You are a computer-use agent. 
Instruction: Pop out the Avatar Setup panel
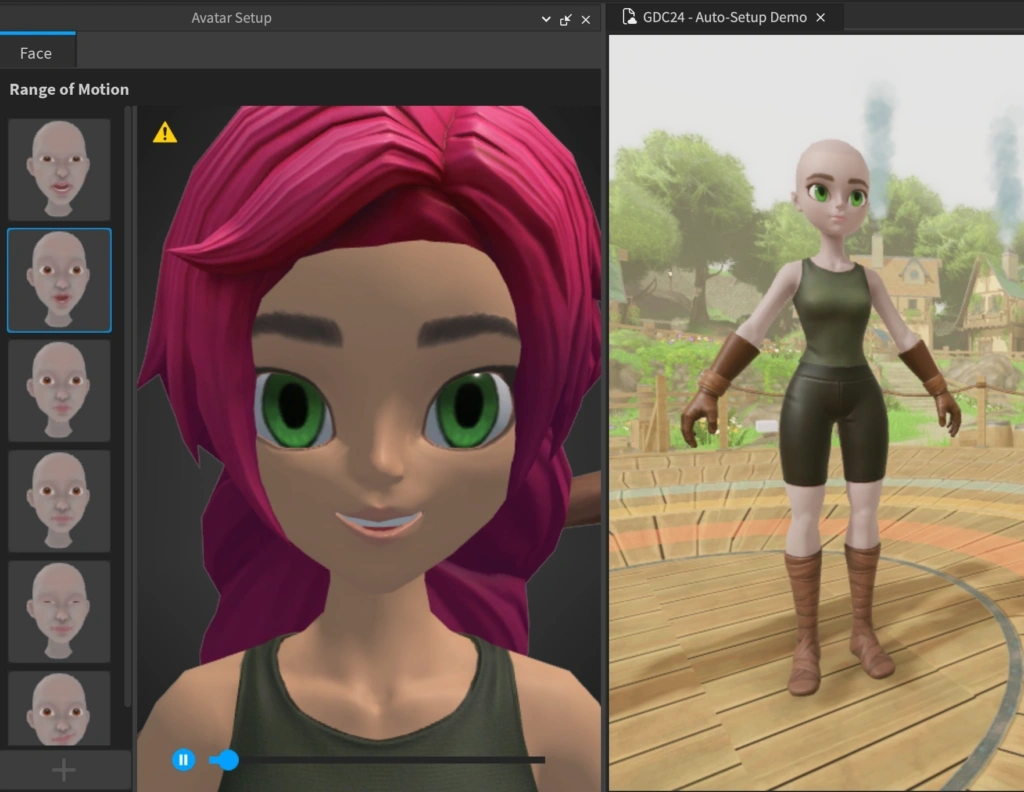[x=566, y=19]
